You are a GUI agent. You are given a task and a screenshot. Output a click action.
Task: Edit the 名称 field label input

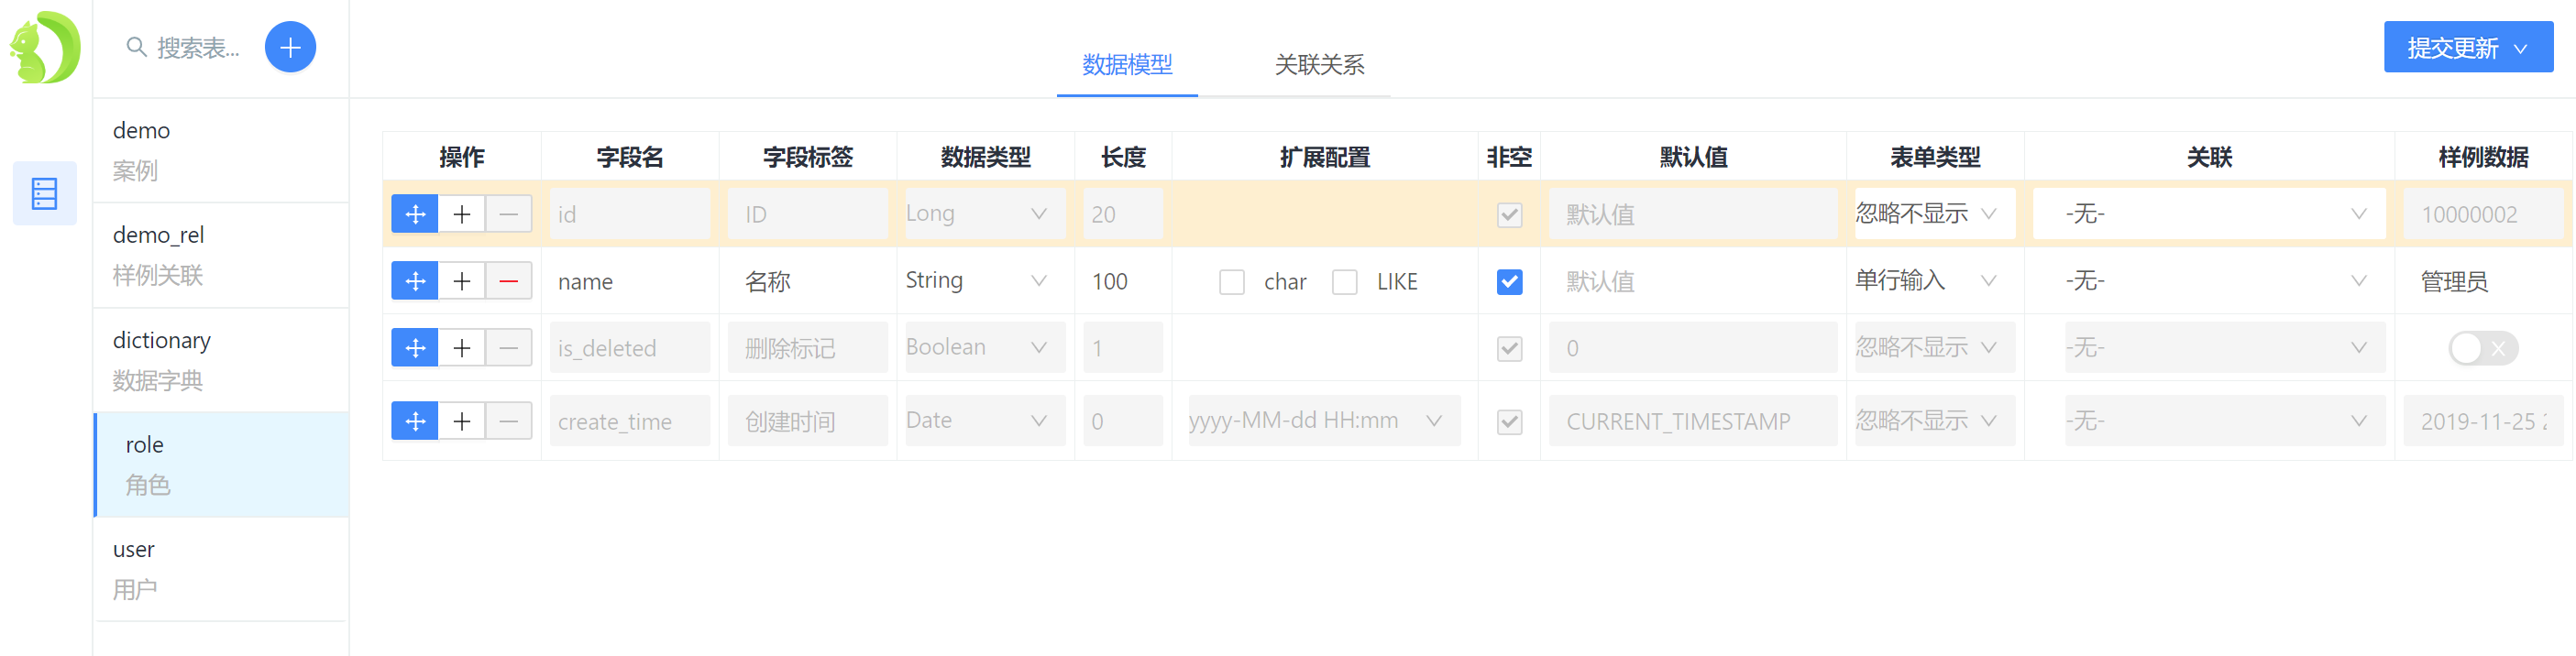(808, 281)
